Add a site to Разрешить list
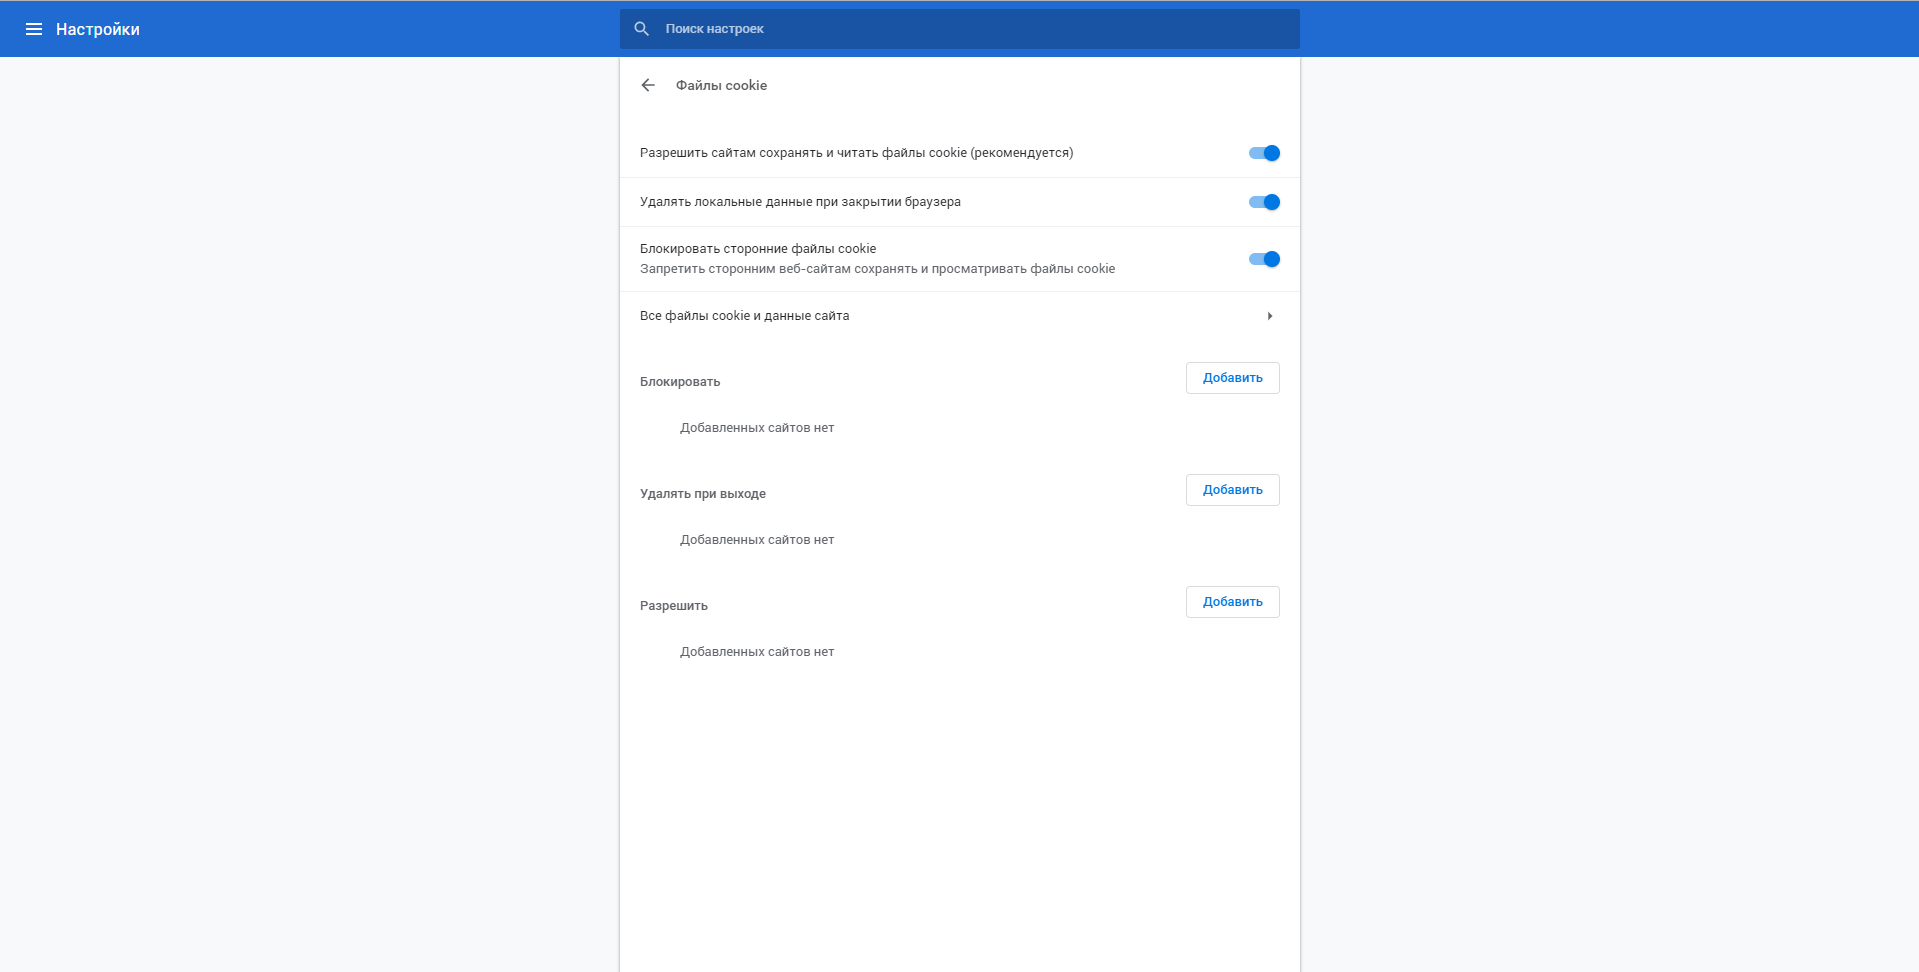1919x972 pixels. 1233,602
